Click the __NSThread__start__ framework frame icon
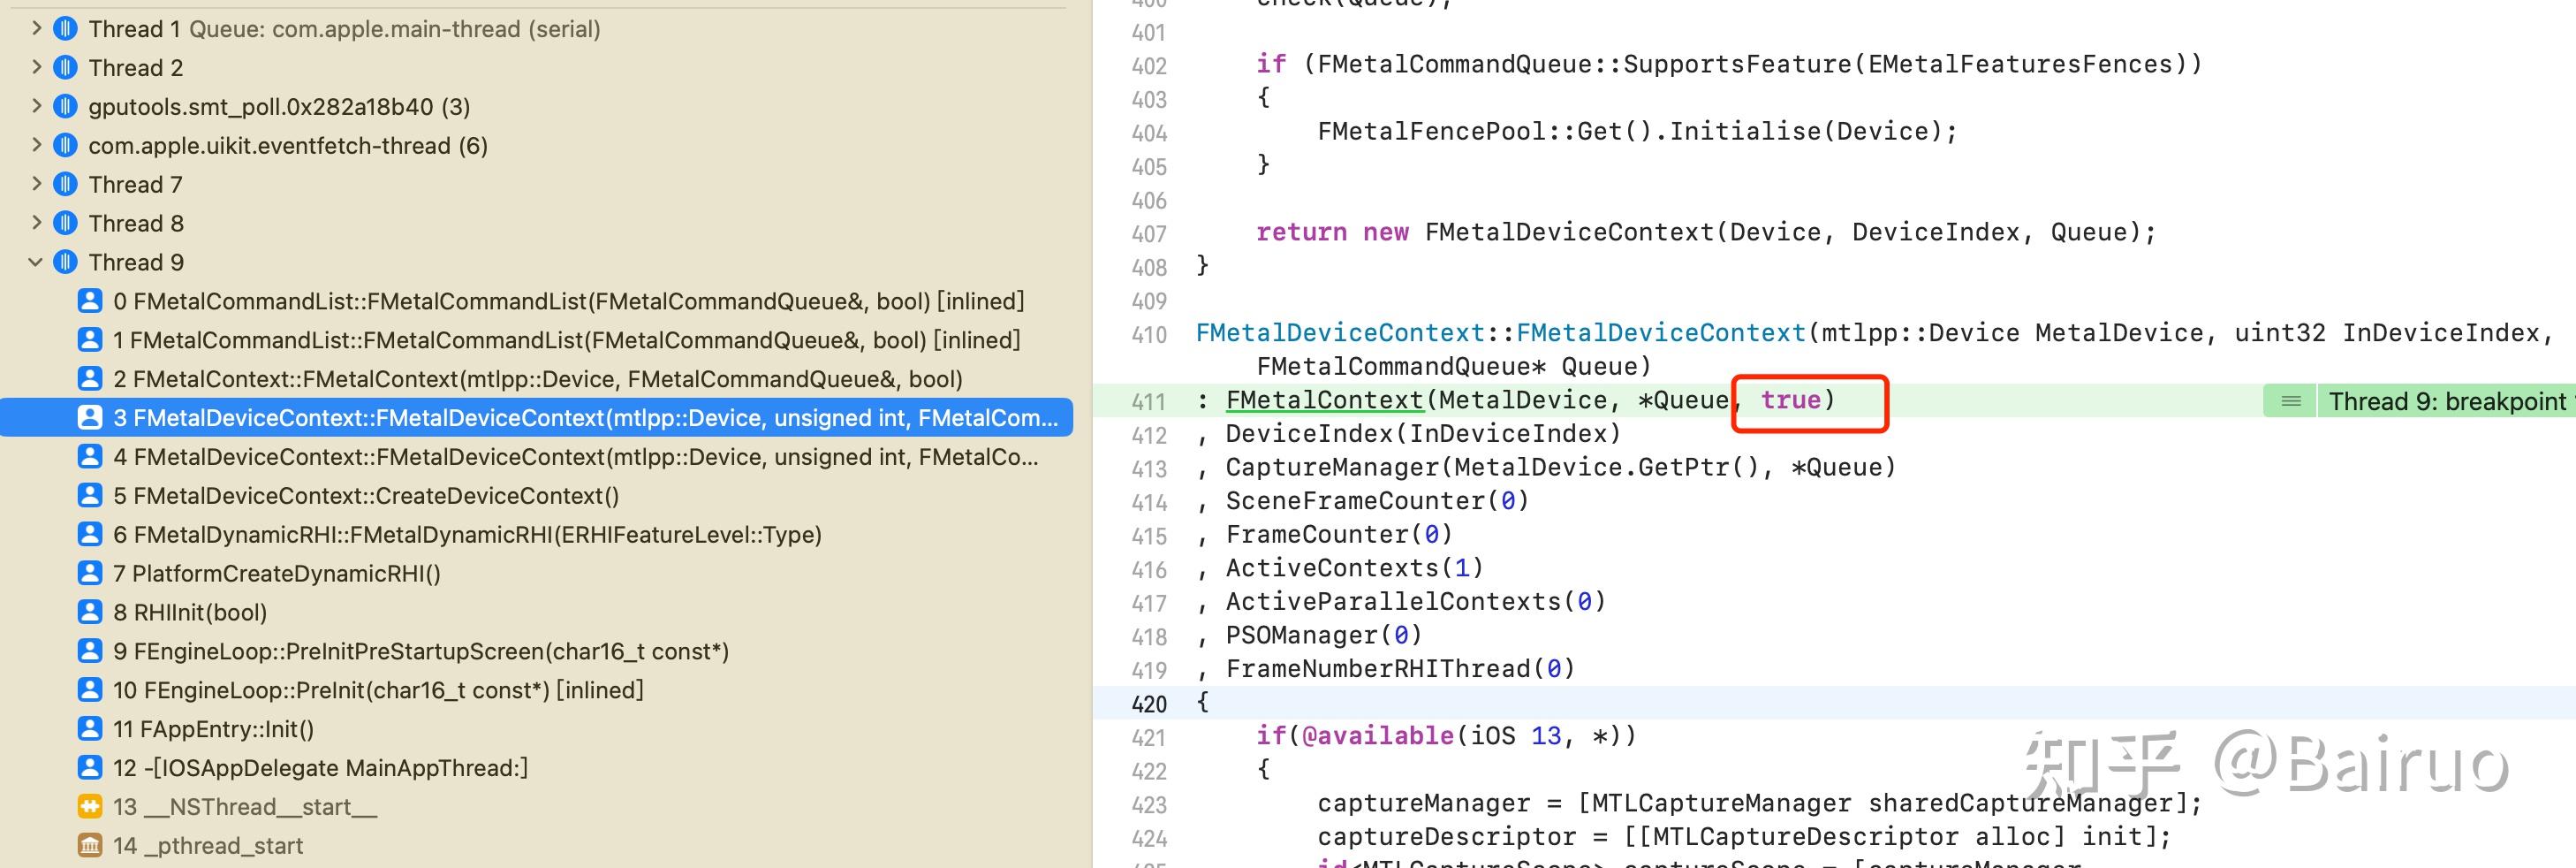 tap(90, 806)
